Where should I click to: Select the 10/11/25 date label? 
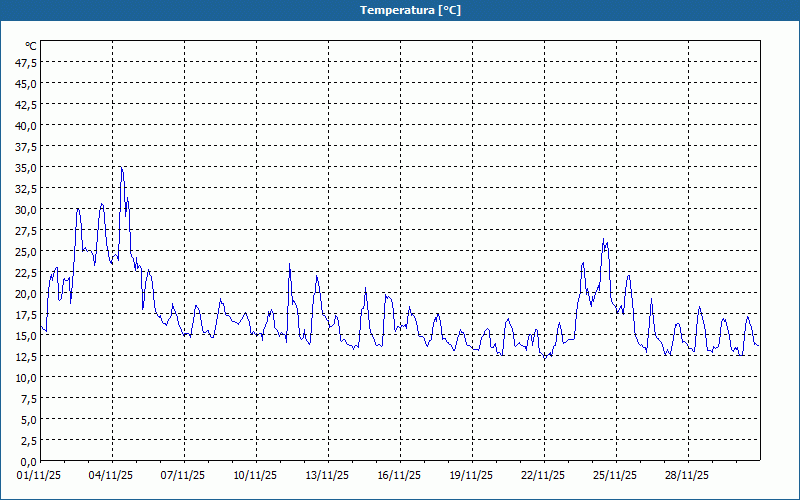tap(256, 475)
